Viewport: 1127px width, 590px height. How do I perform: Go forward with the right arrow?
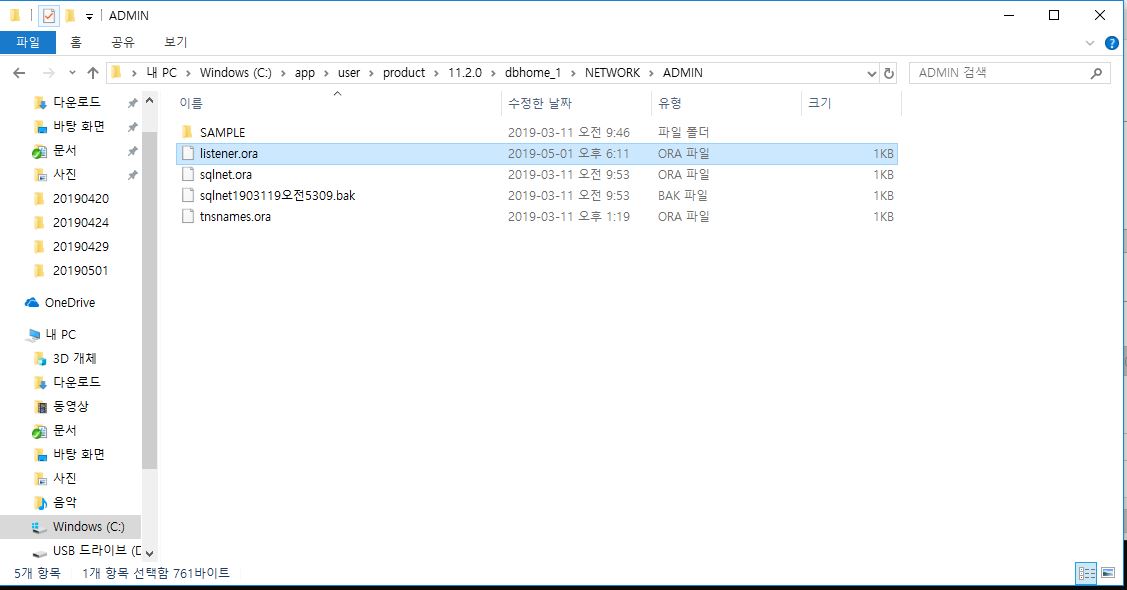(48, 73)
